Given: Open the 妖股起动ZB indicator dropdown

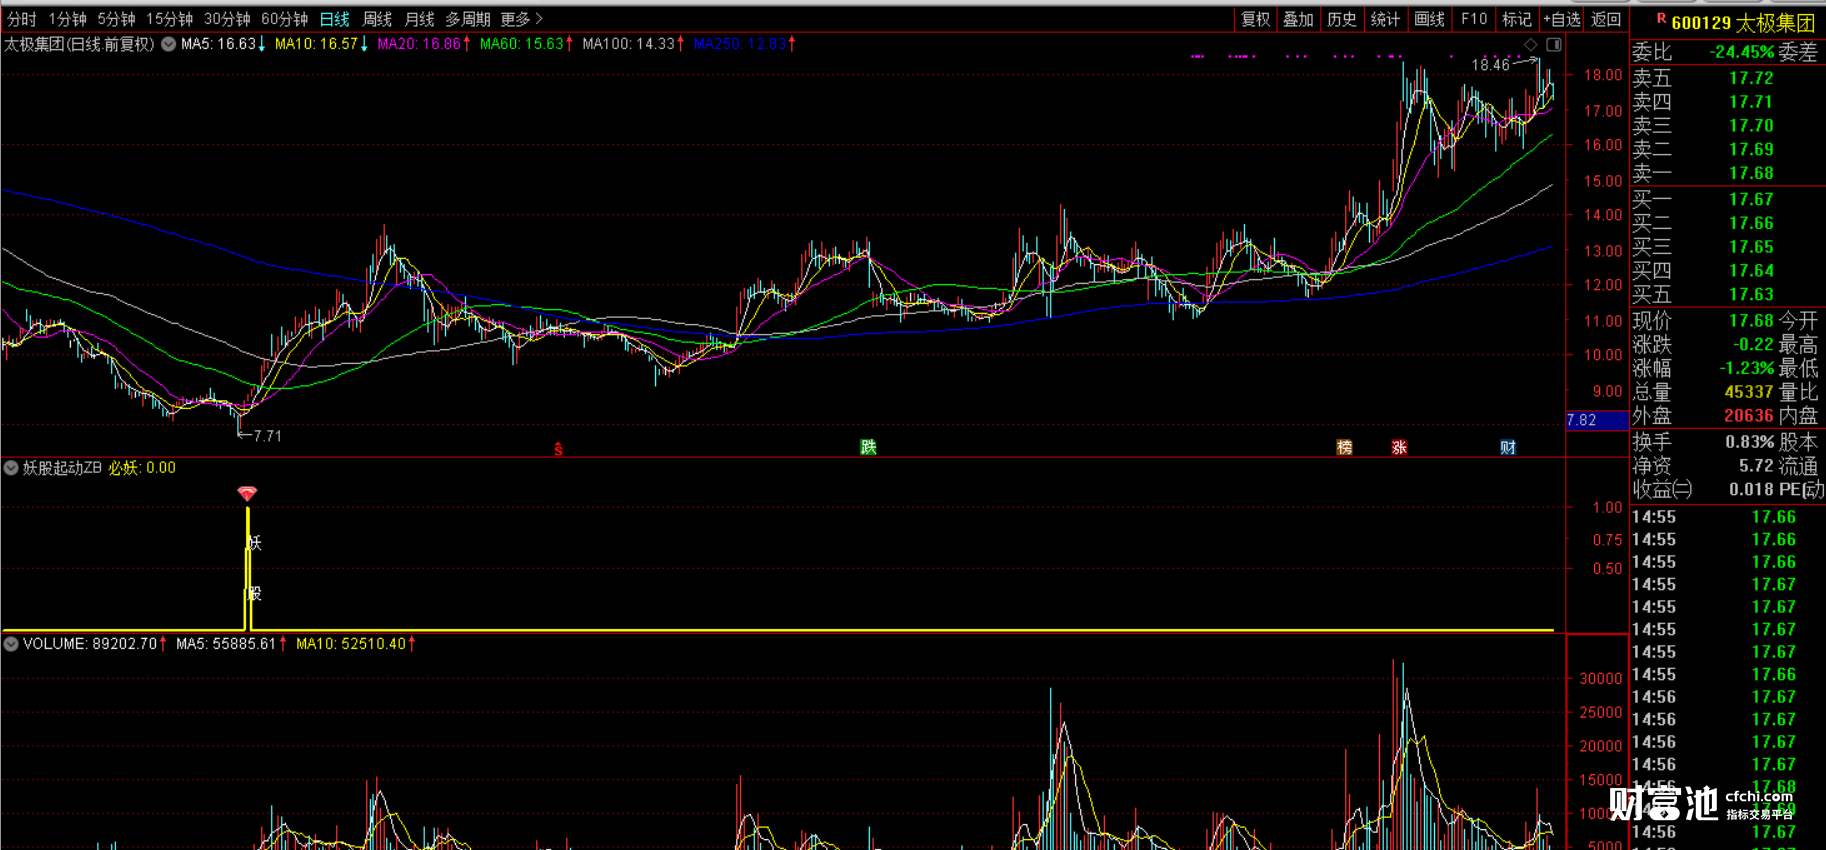Looking at the screenshot, I should pos(11,468).
